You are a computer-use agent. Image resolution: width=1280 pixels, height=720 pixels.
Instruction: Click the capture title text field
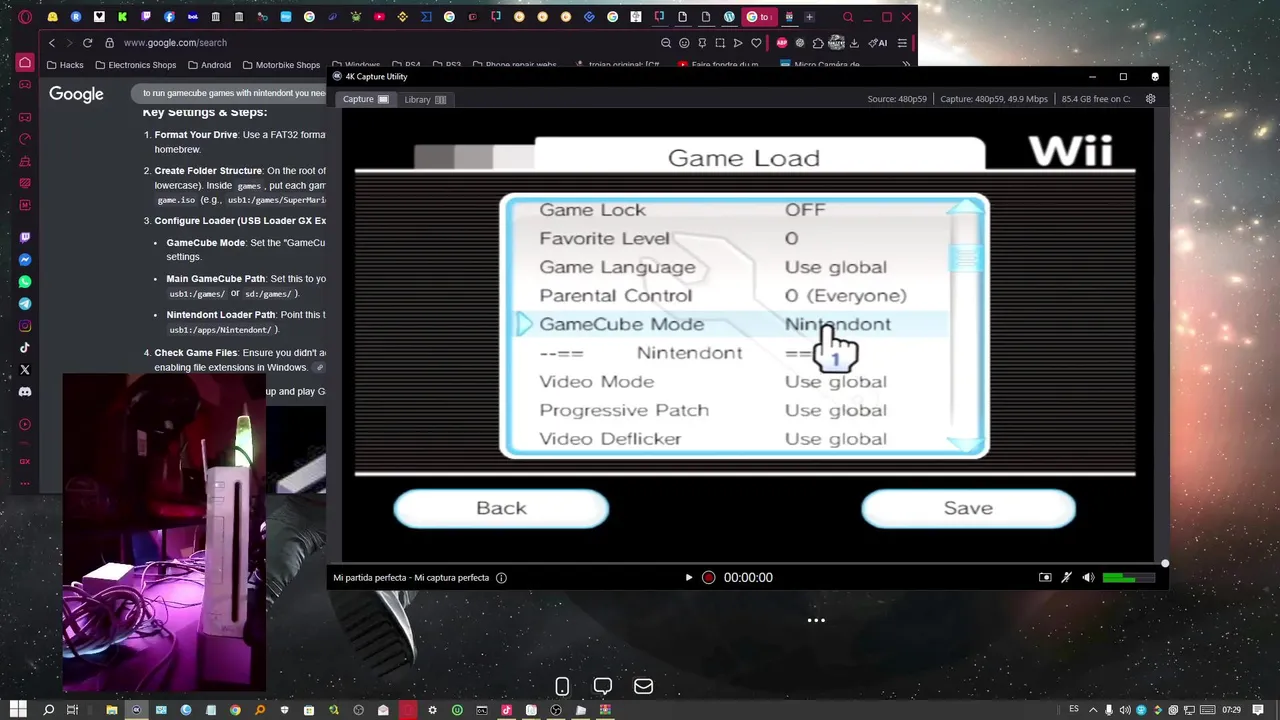[411, 577]
